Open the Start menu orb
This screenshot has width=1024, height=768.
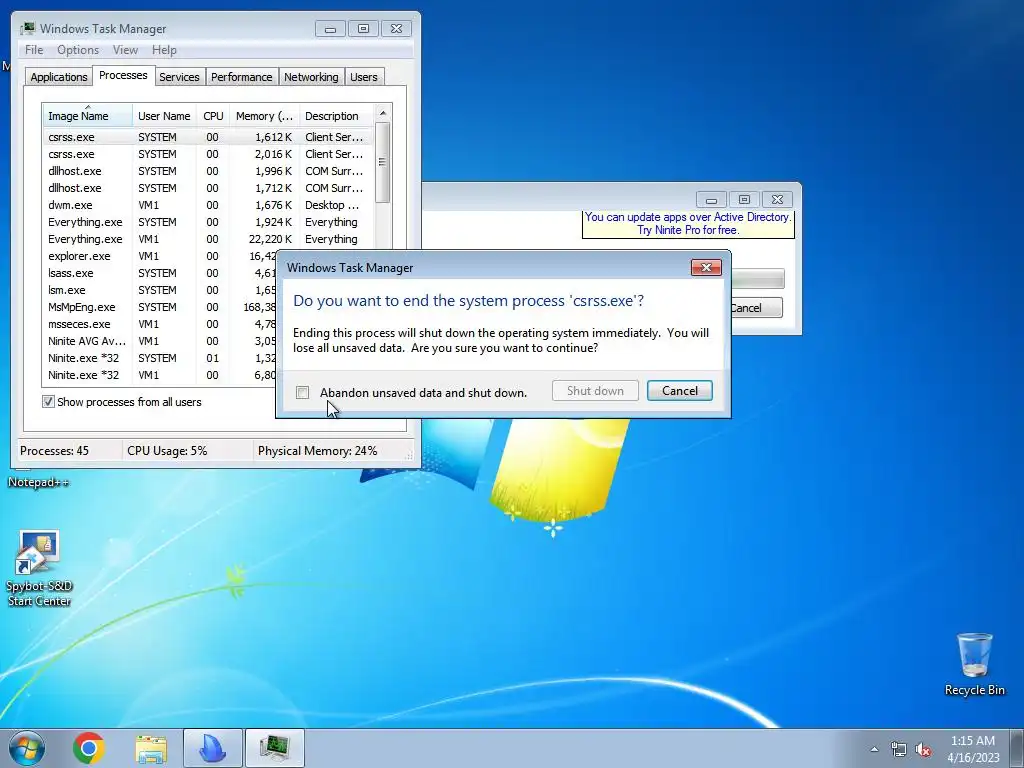coord(27,748)
